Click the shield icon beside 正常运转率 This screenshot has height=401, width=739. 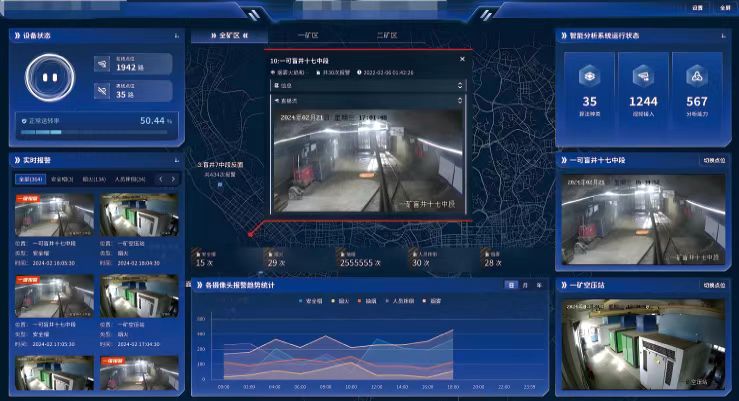point(24,121)
